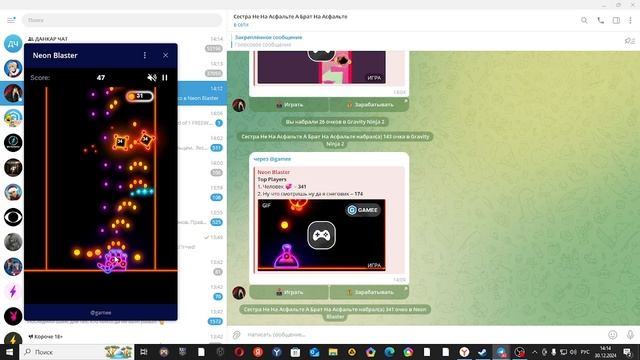Viewport: 640px width, 360px height.
Task: Open the Neon Blaster title link in message
Action: (x=273, y=172)
